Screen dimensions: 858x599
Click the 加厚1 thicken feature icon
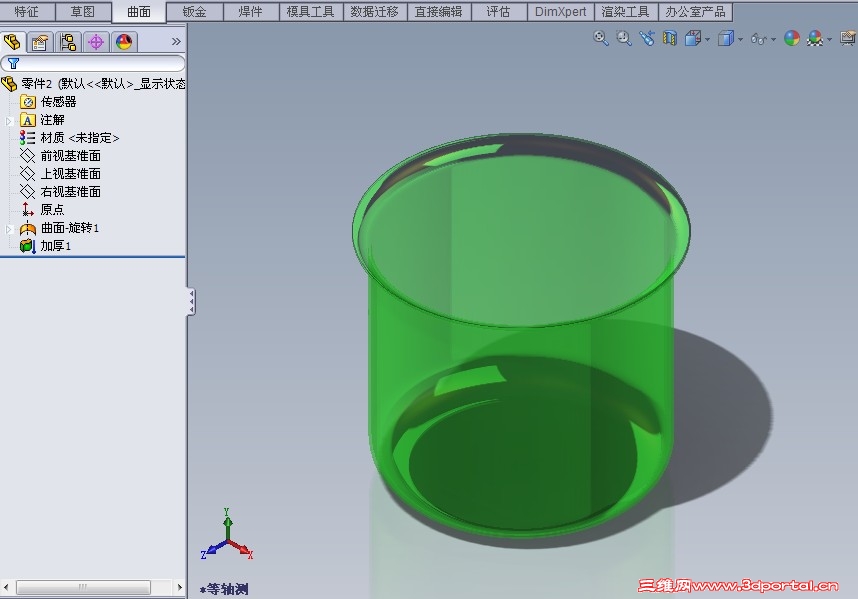tap(28, 246)
